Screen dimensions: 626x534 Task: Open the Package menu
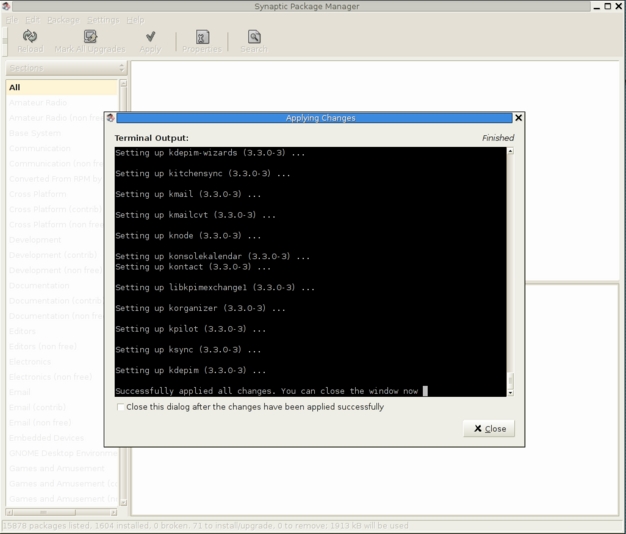pyautogui.click(x=63, y=19)
